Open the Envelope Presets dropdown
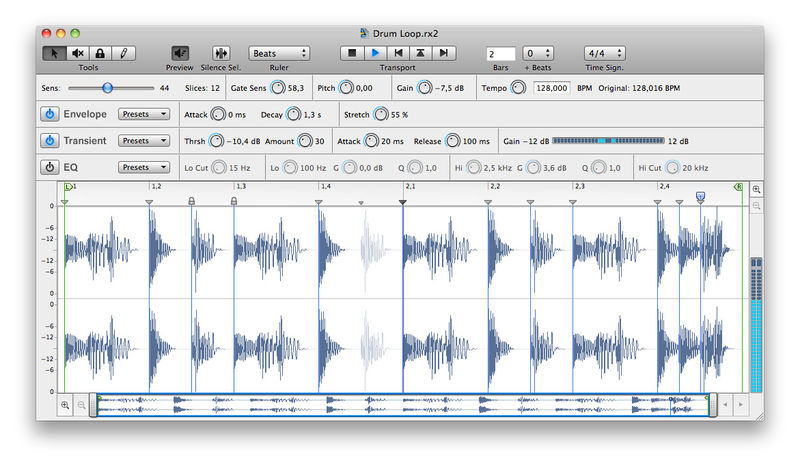 [144, 114]
